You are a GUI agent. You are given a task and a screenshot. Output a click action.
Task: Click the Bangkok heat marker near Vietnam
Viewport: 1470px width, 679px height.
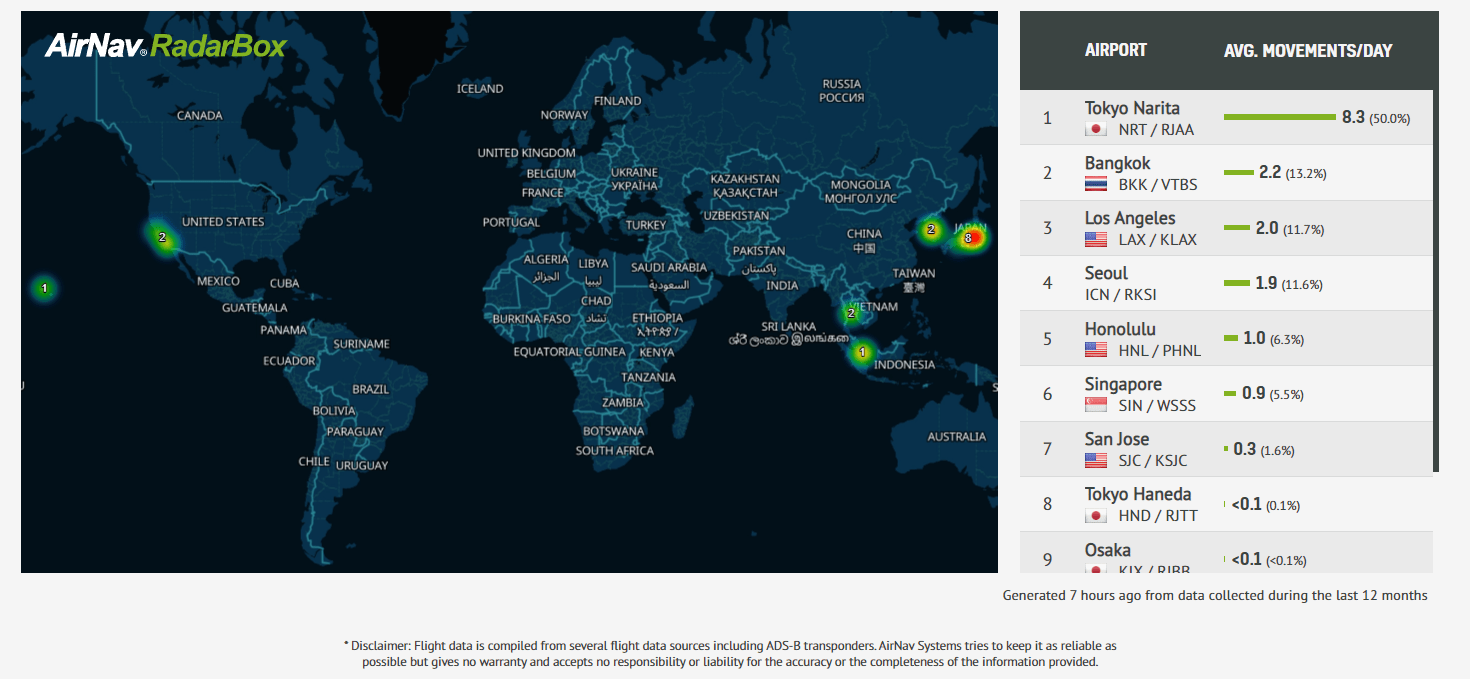pos(851,313)
